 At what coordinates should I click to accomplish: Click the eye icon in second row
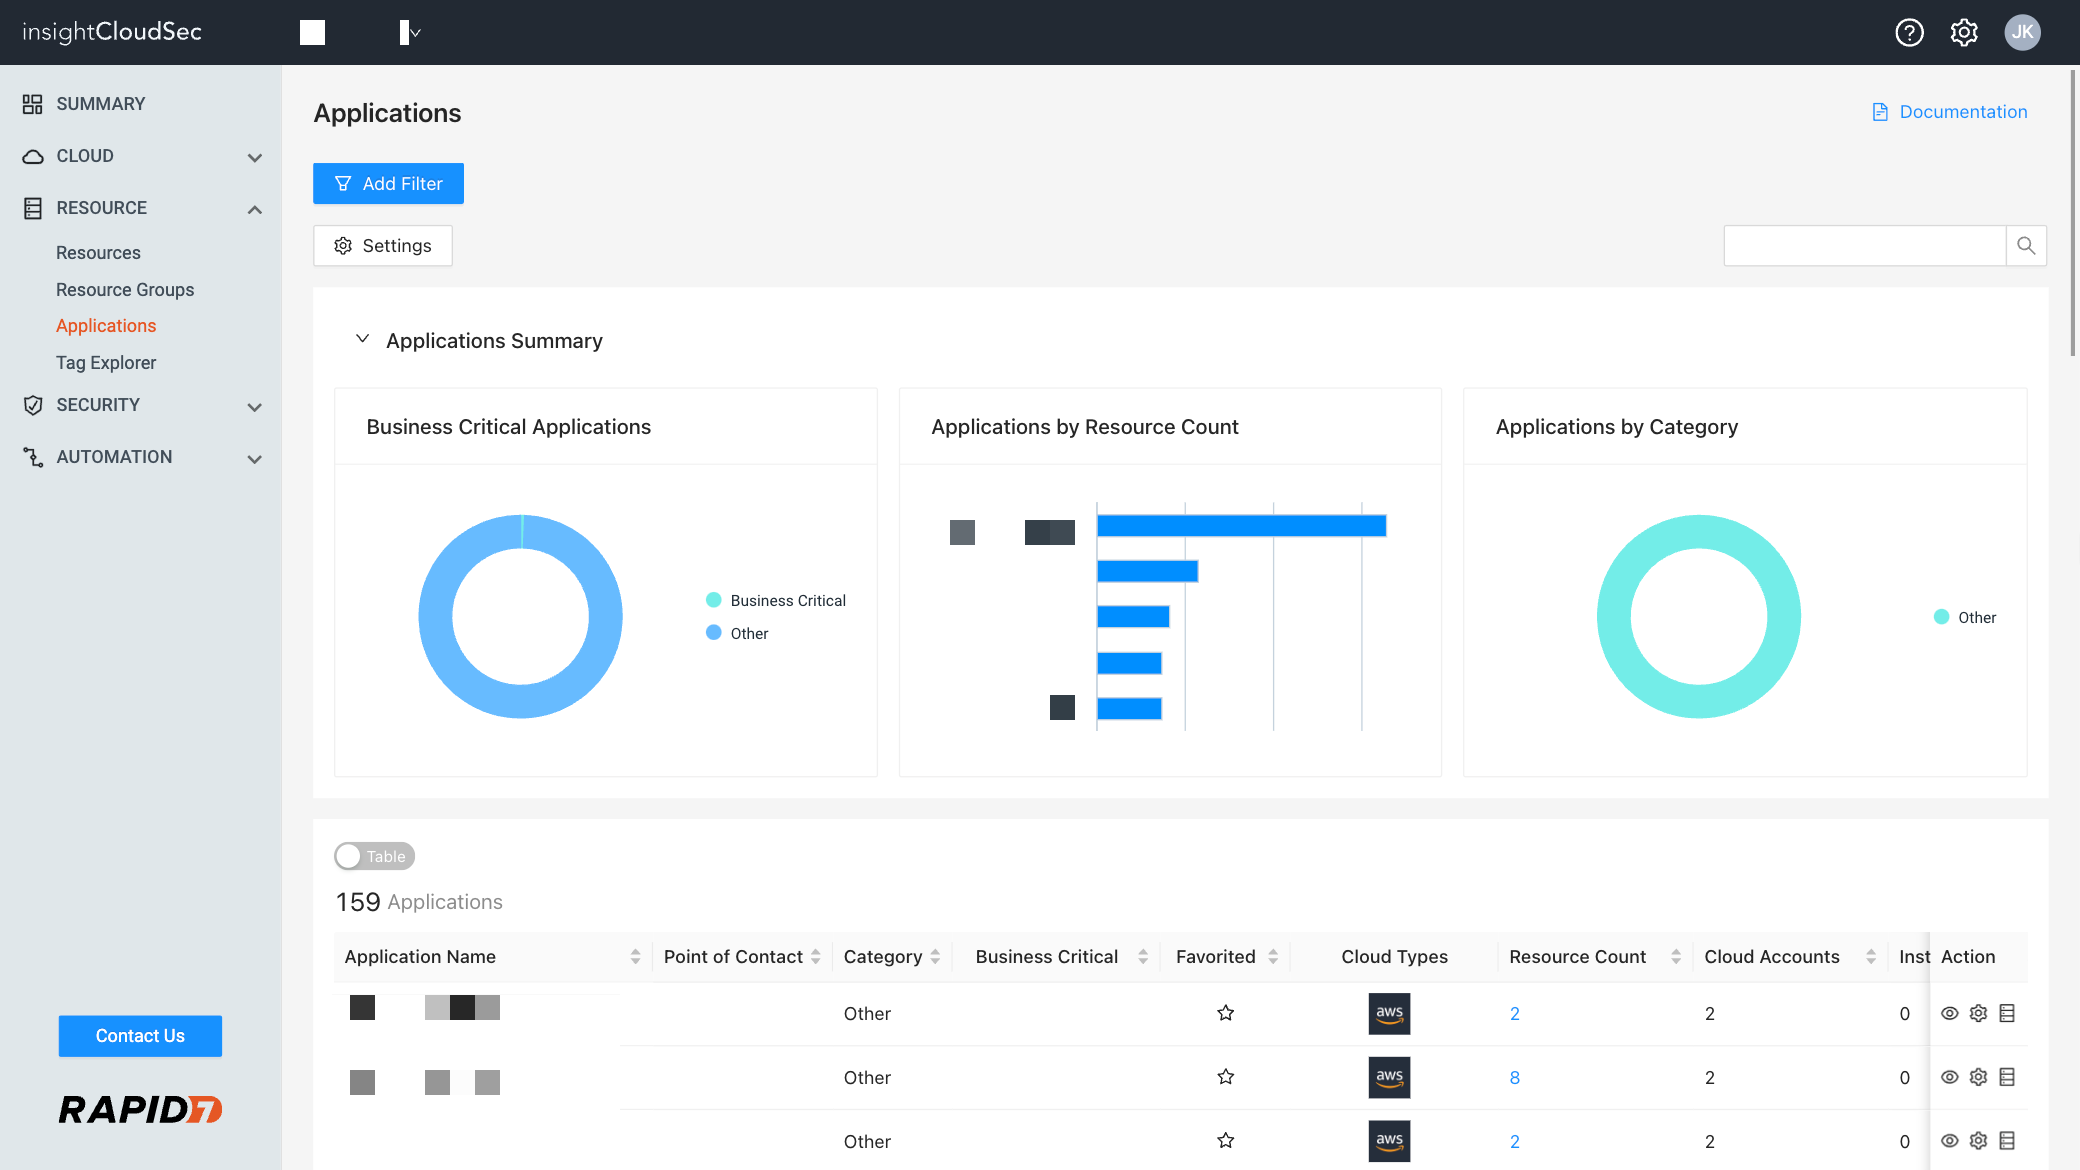pyautogui.click(x=1950, y=1077)
